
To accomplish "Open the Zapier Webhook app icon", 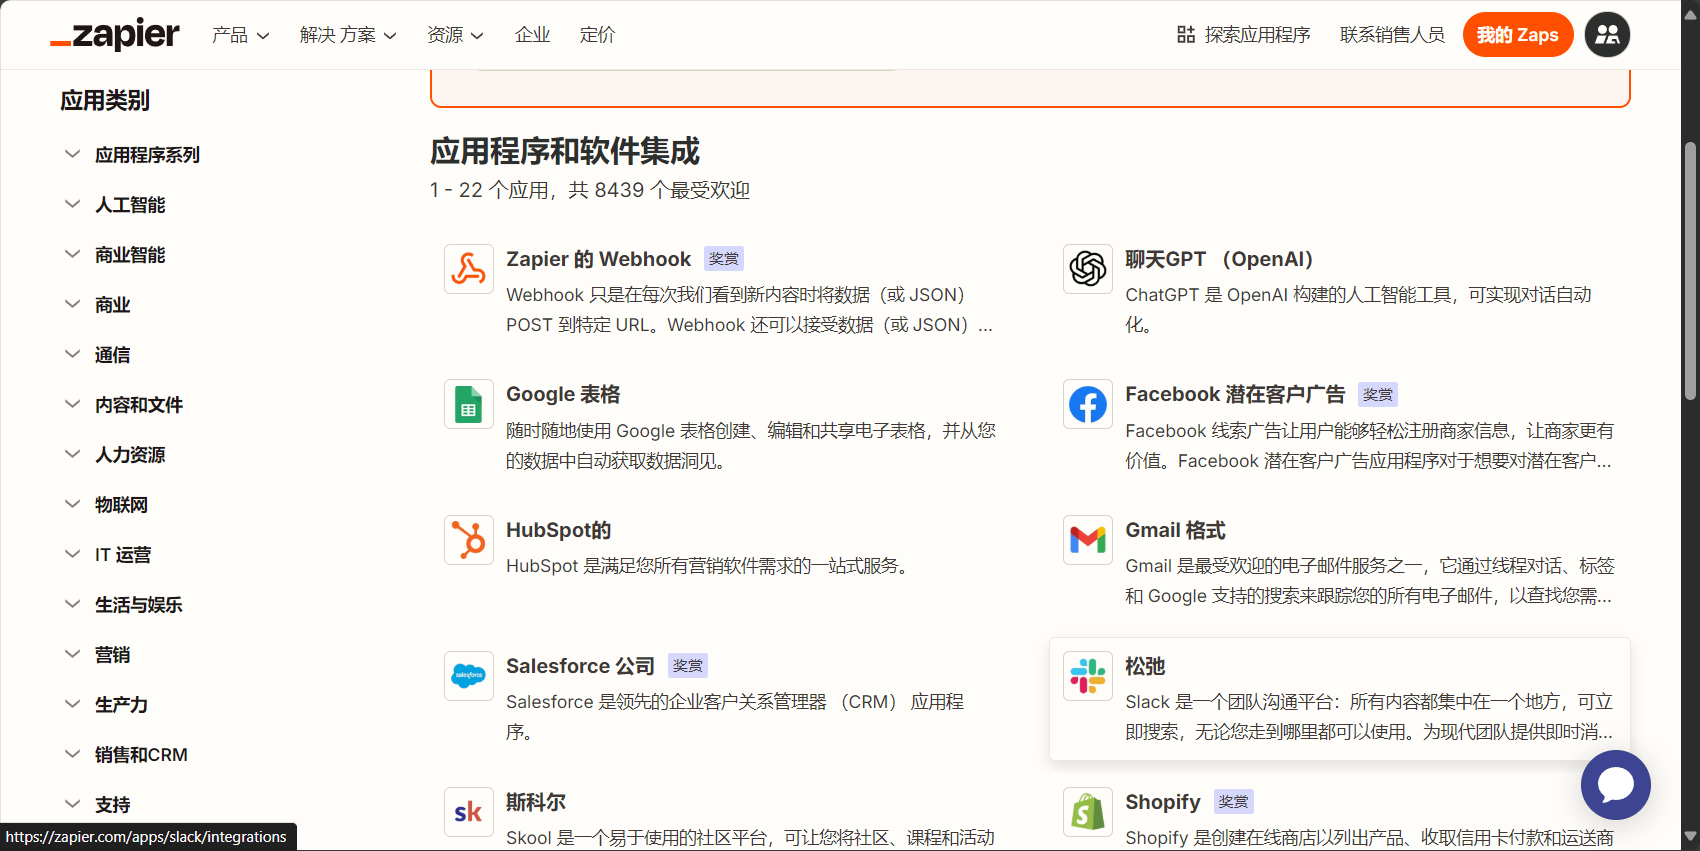I will (x=469, y=269).
